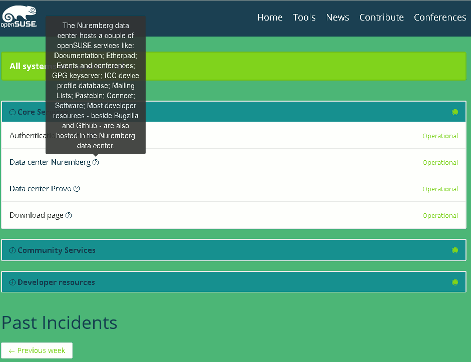Image resolution: width=471 pixels, height=362 pixels.
Task: Click the green status dot in Developer resources header
Action: (x=455, y=282)
